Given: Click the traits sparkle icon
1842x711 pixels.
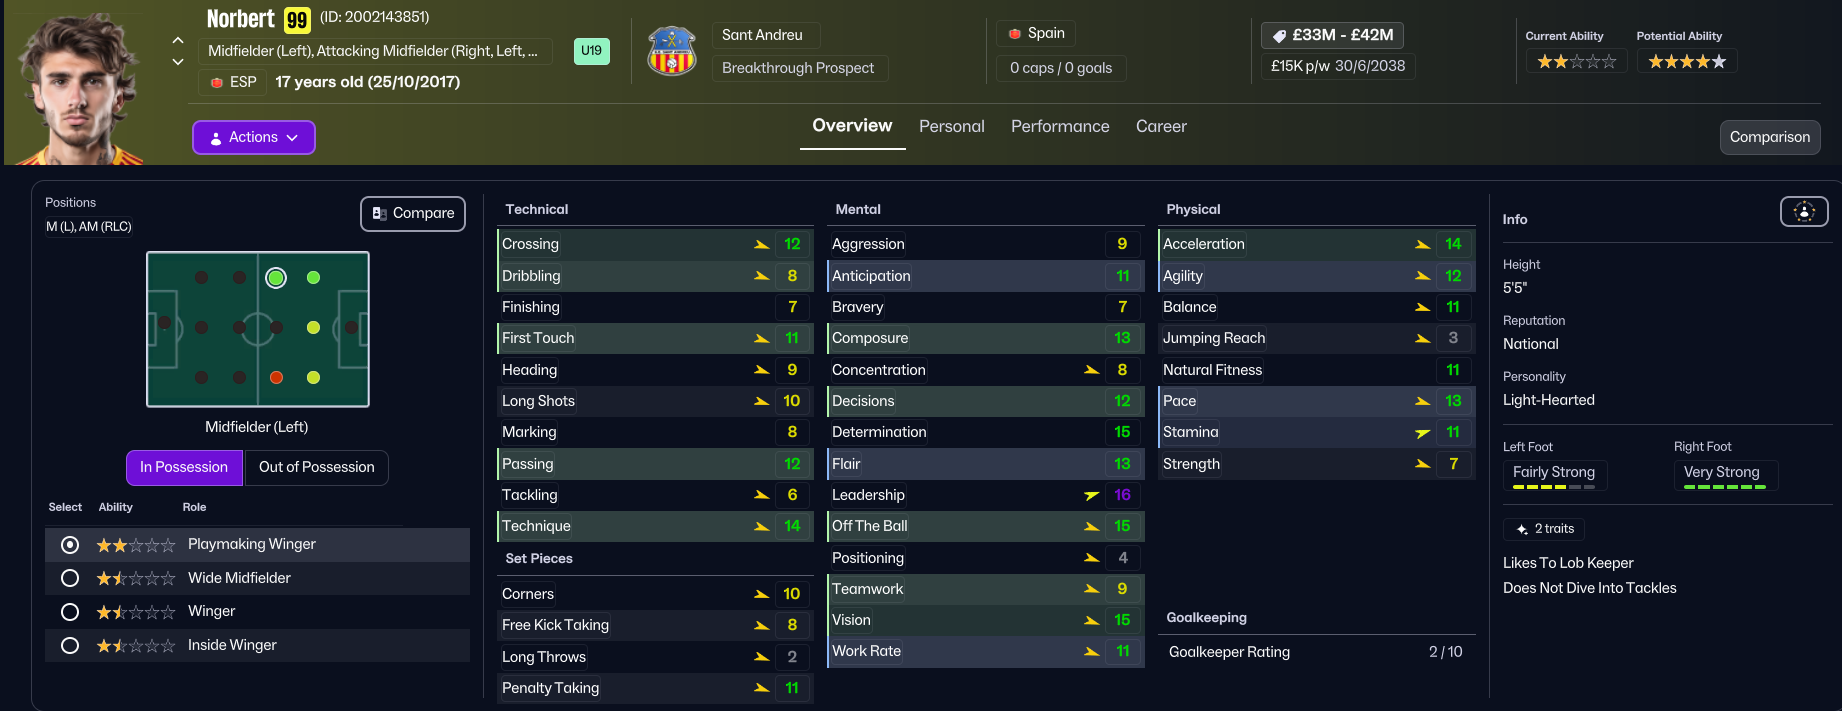Looking at the screenshot, I should (1522, 529).
